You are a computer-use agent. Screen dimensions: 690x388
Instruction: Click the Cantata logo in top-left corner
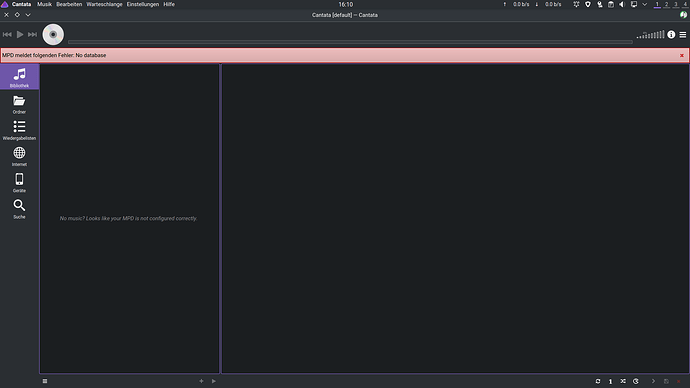(5, 4)
